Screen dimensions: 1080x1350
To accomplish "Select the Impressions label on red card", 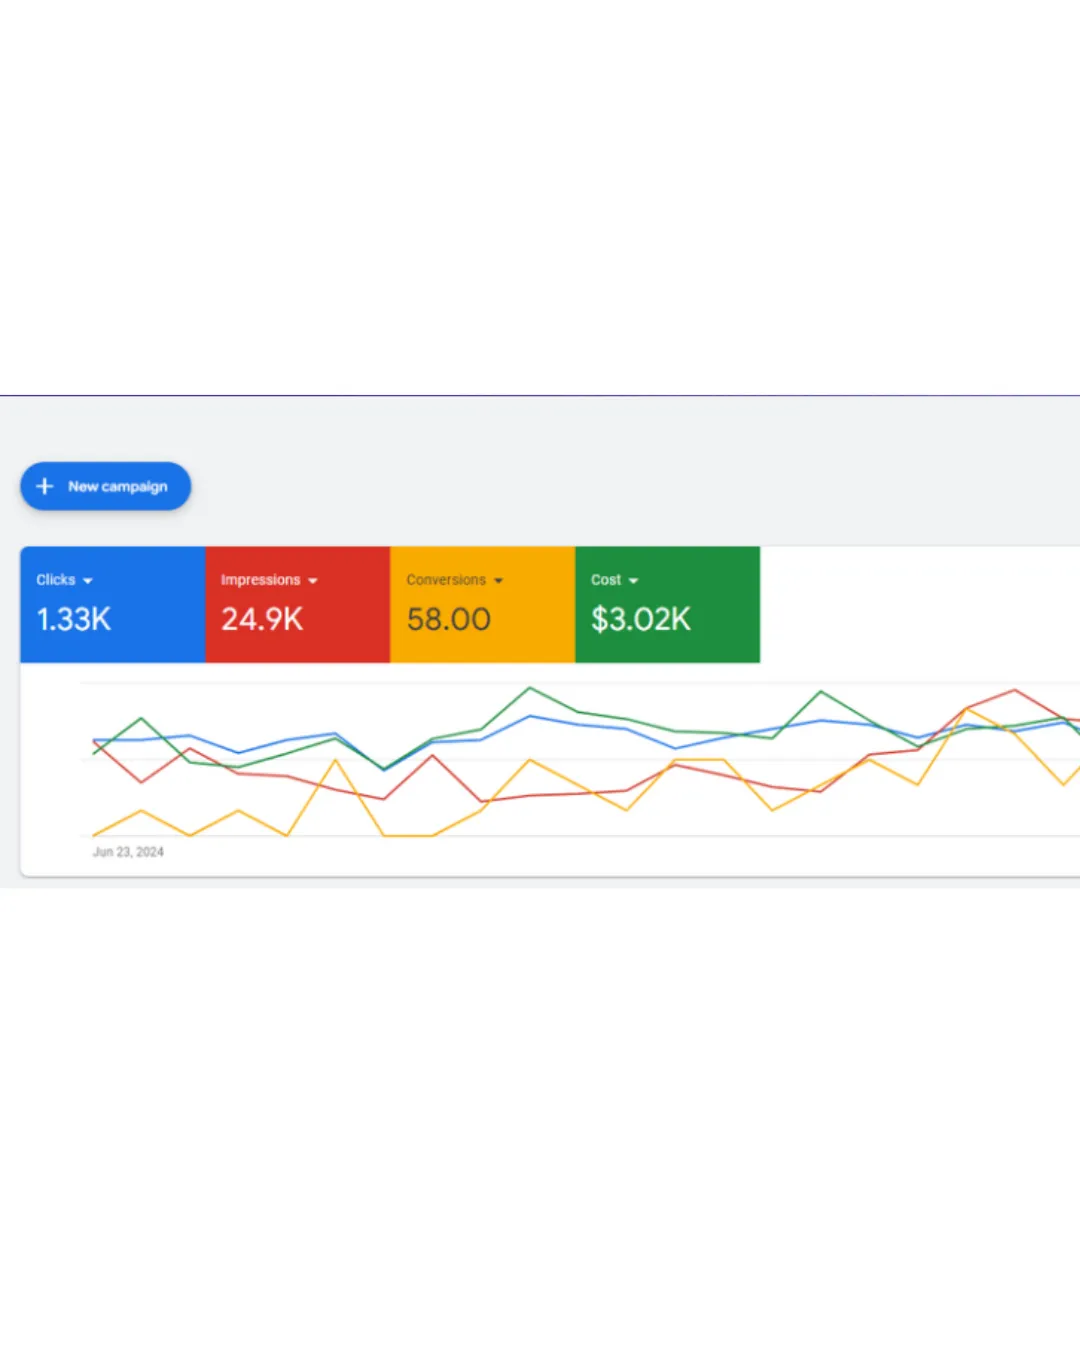I will pyautogui.click(x=260, y=580).
